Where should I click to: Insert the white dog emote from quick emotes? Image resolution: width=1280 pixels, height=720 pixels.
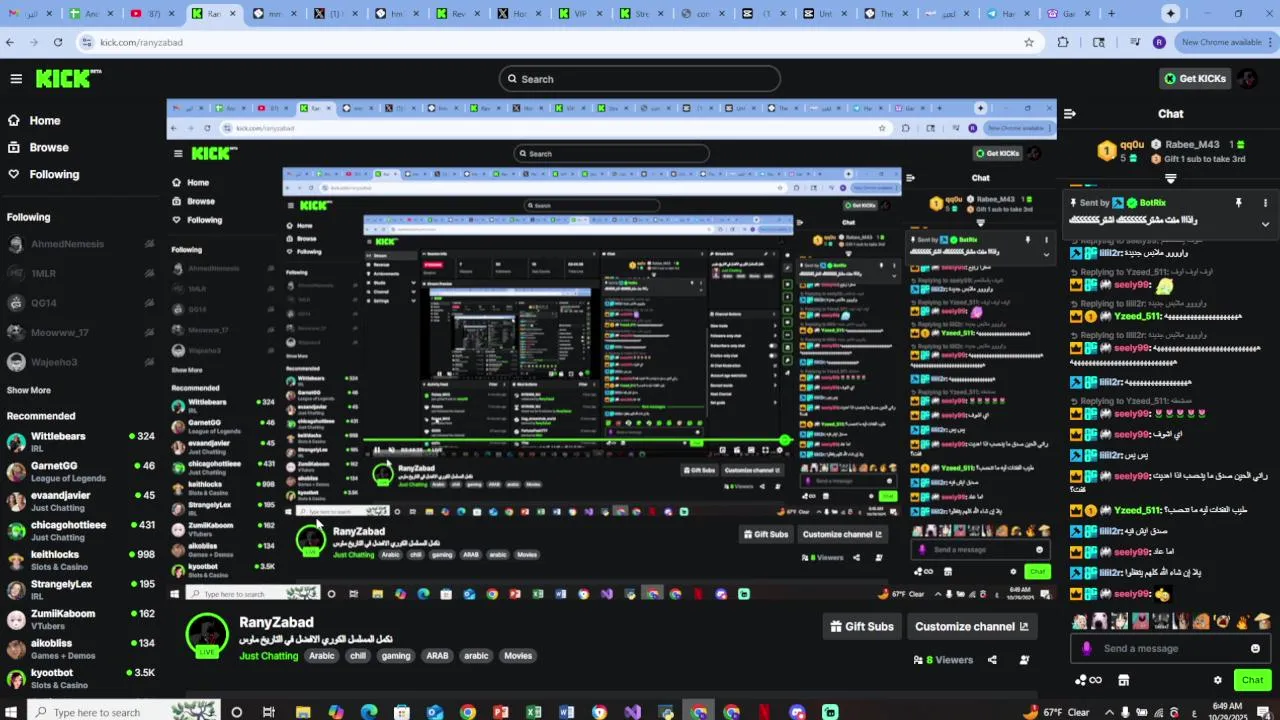click(x=1101, y=621)
